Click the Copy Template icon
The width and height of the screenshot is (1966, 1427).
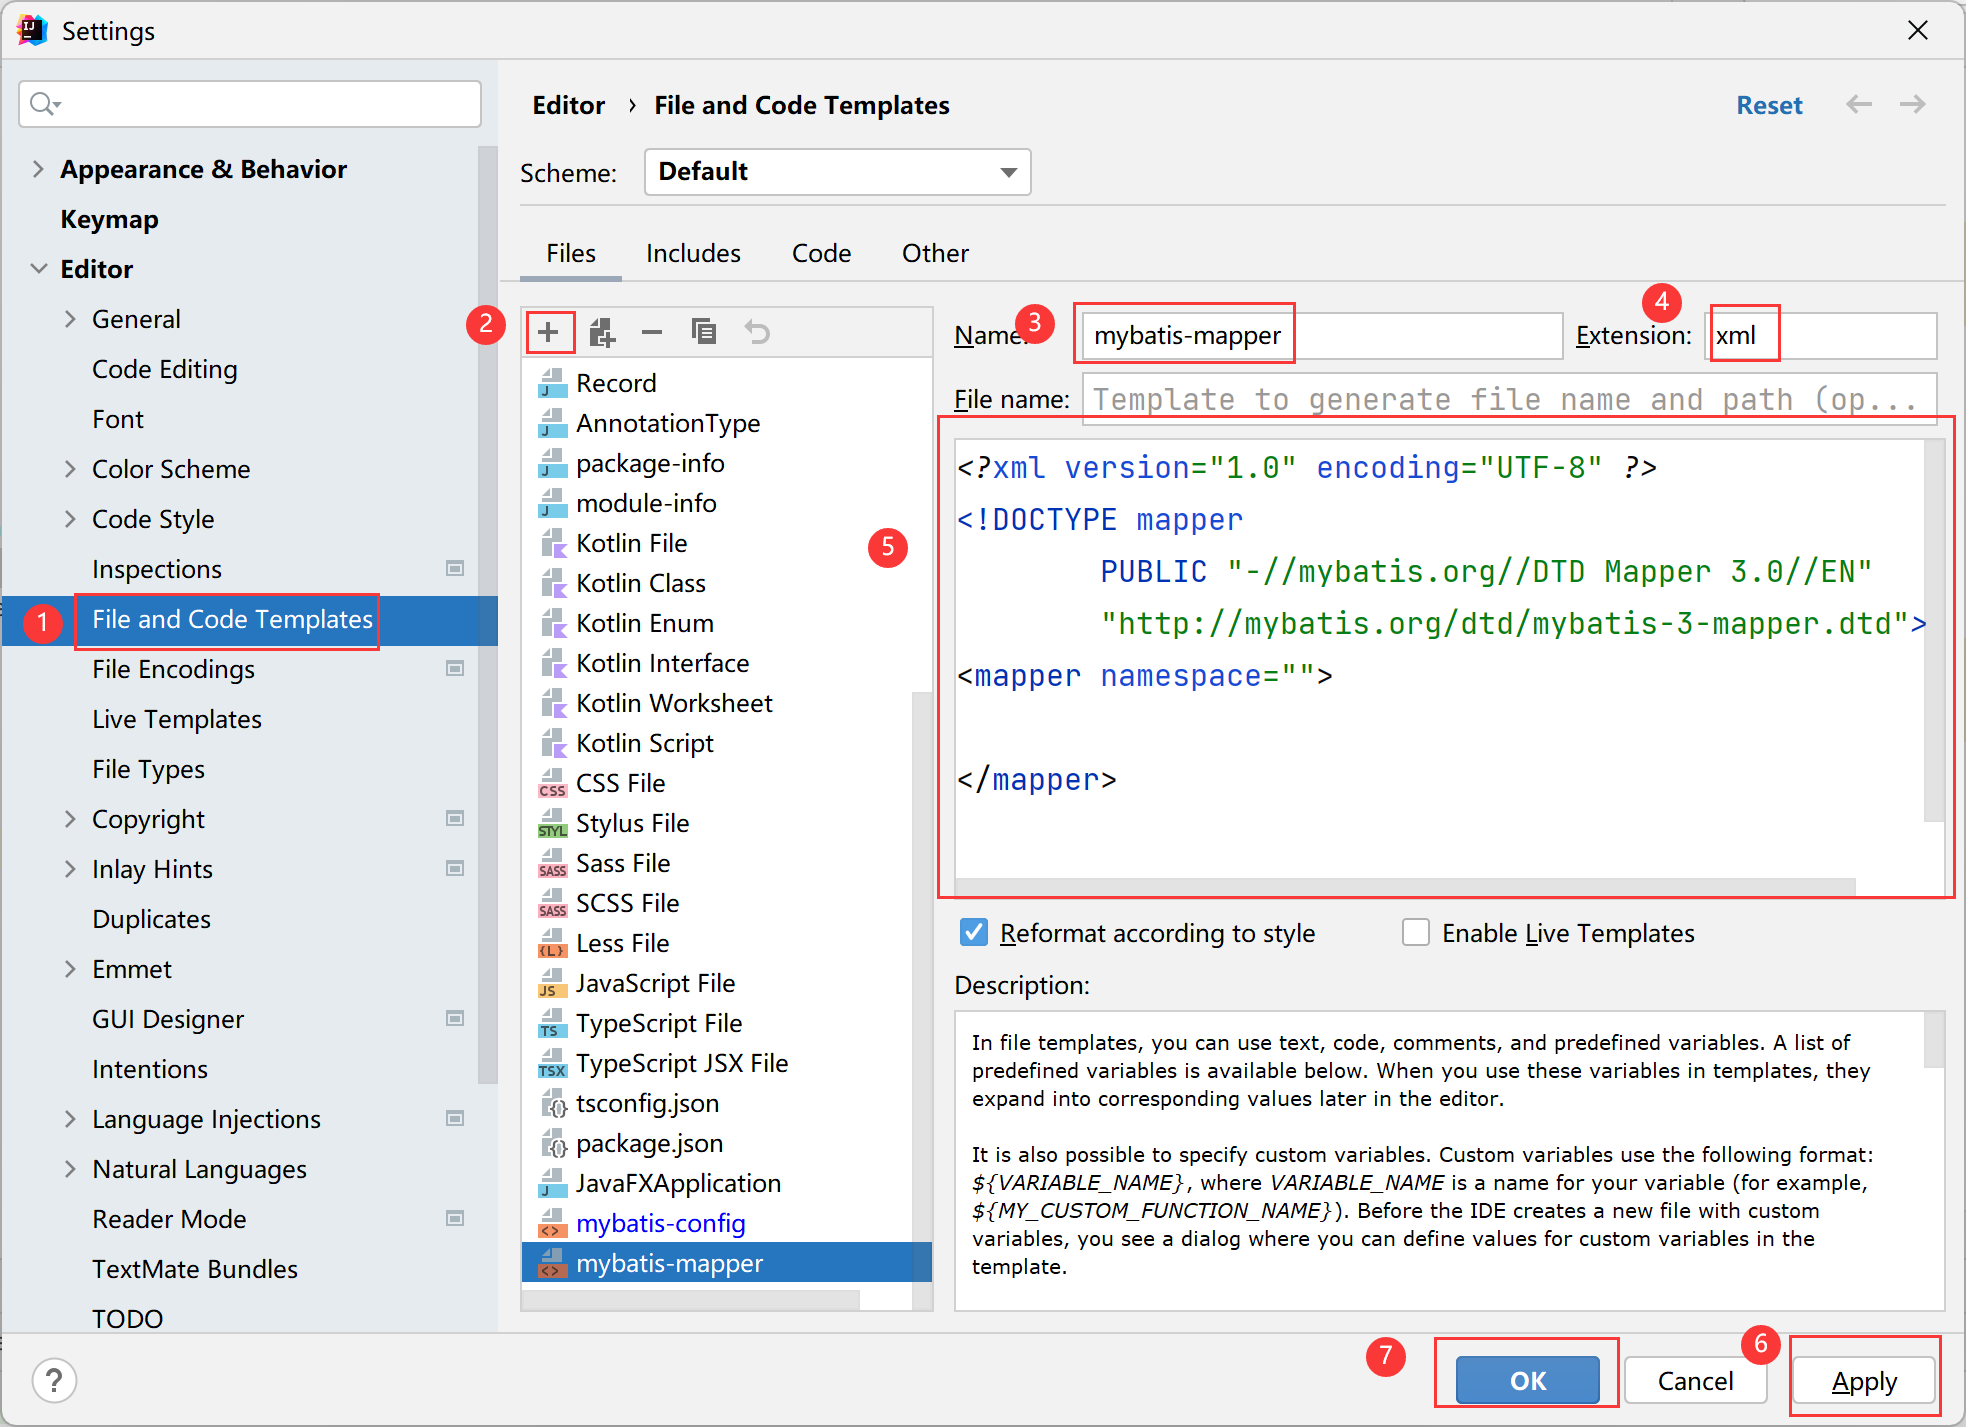[704, 331]
